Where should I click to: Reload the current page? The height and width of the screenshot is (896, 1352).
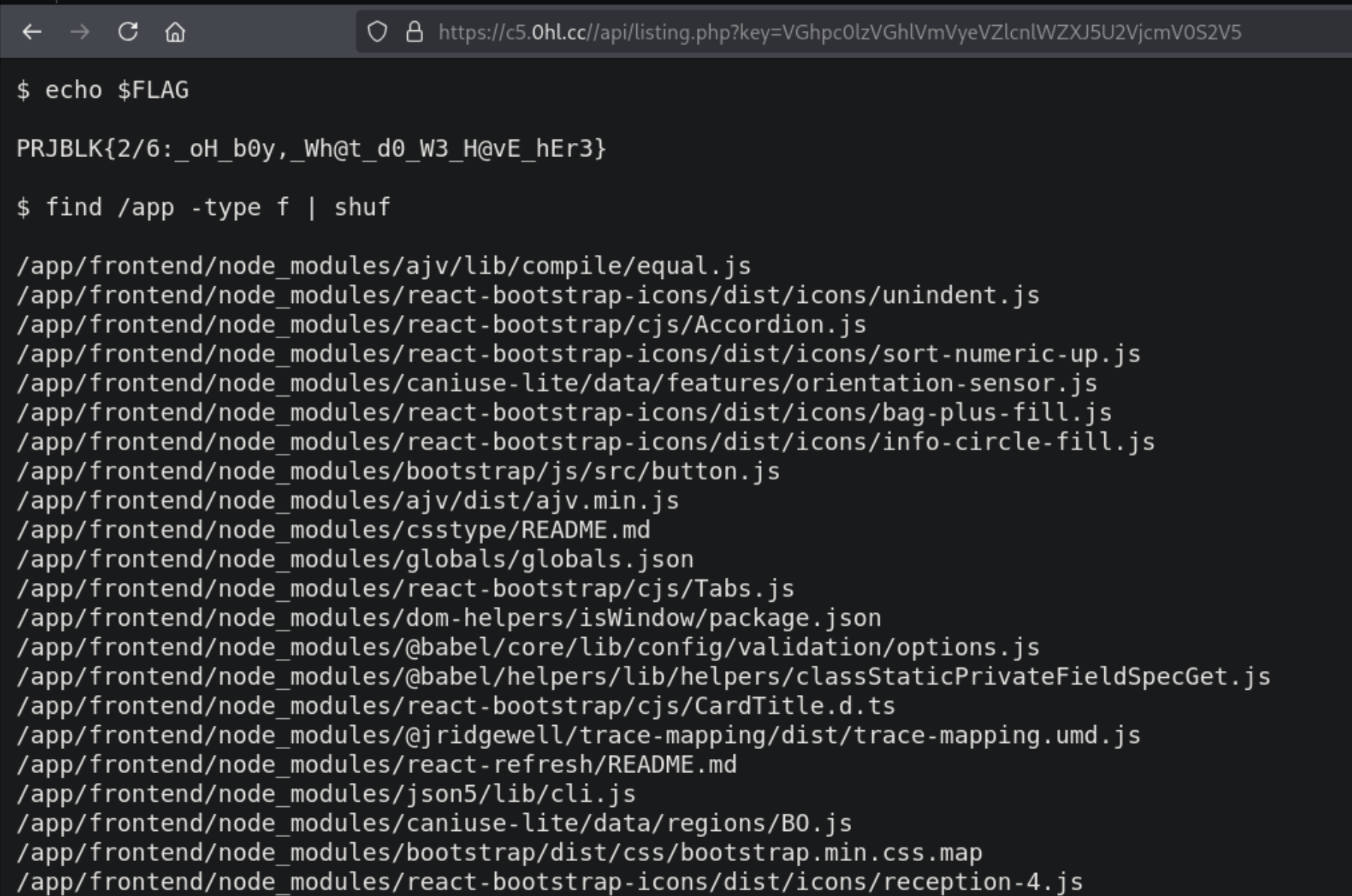(x=128, y=32)
